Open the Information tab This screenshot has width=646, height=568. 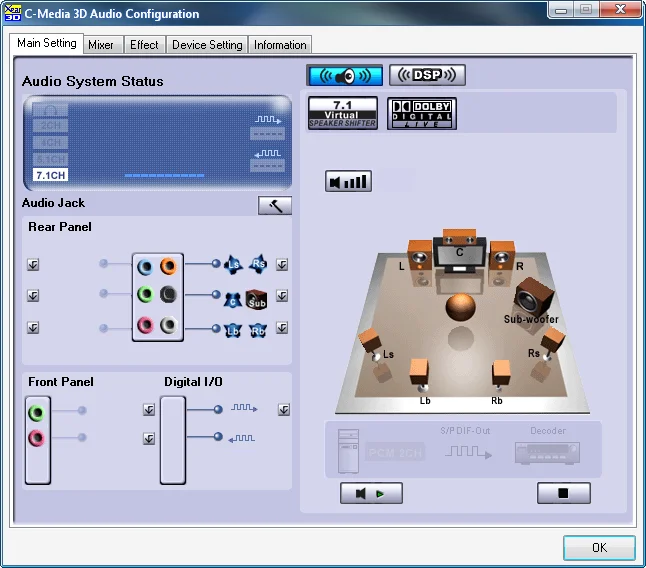[280, 45]
